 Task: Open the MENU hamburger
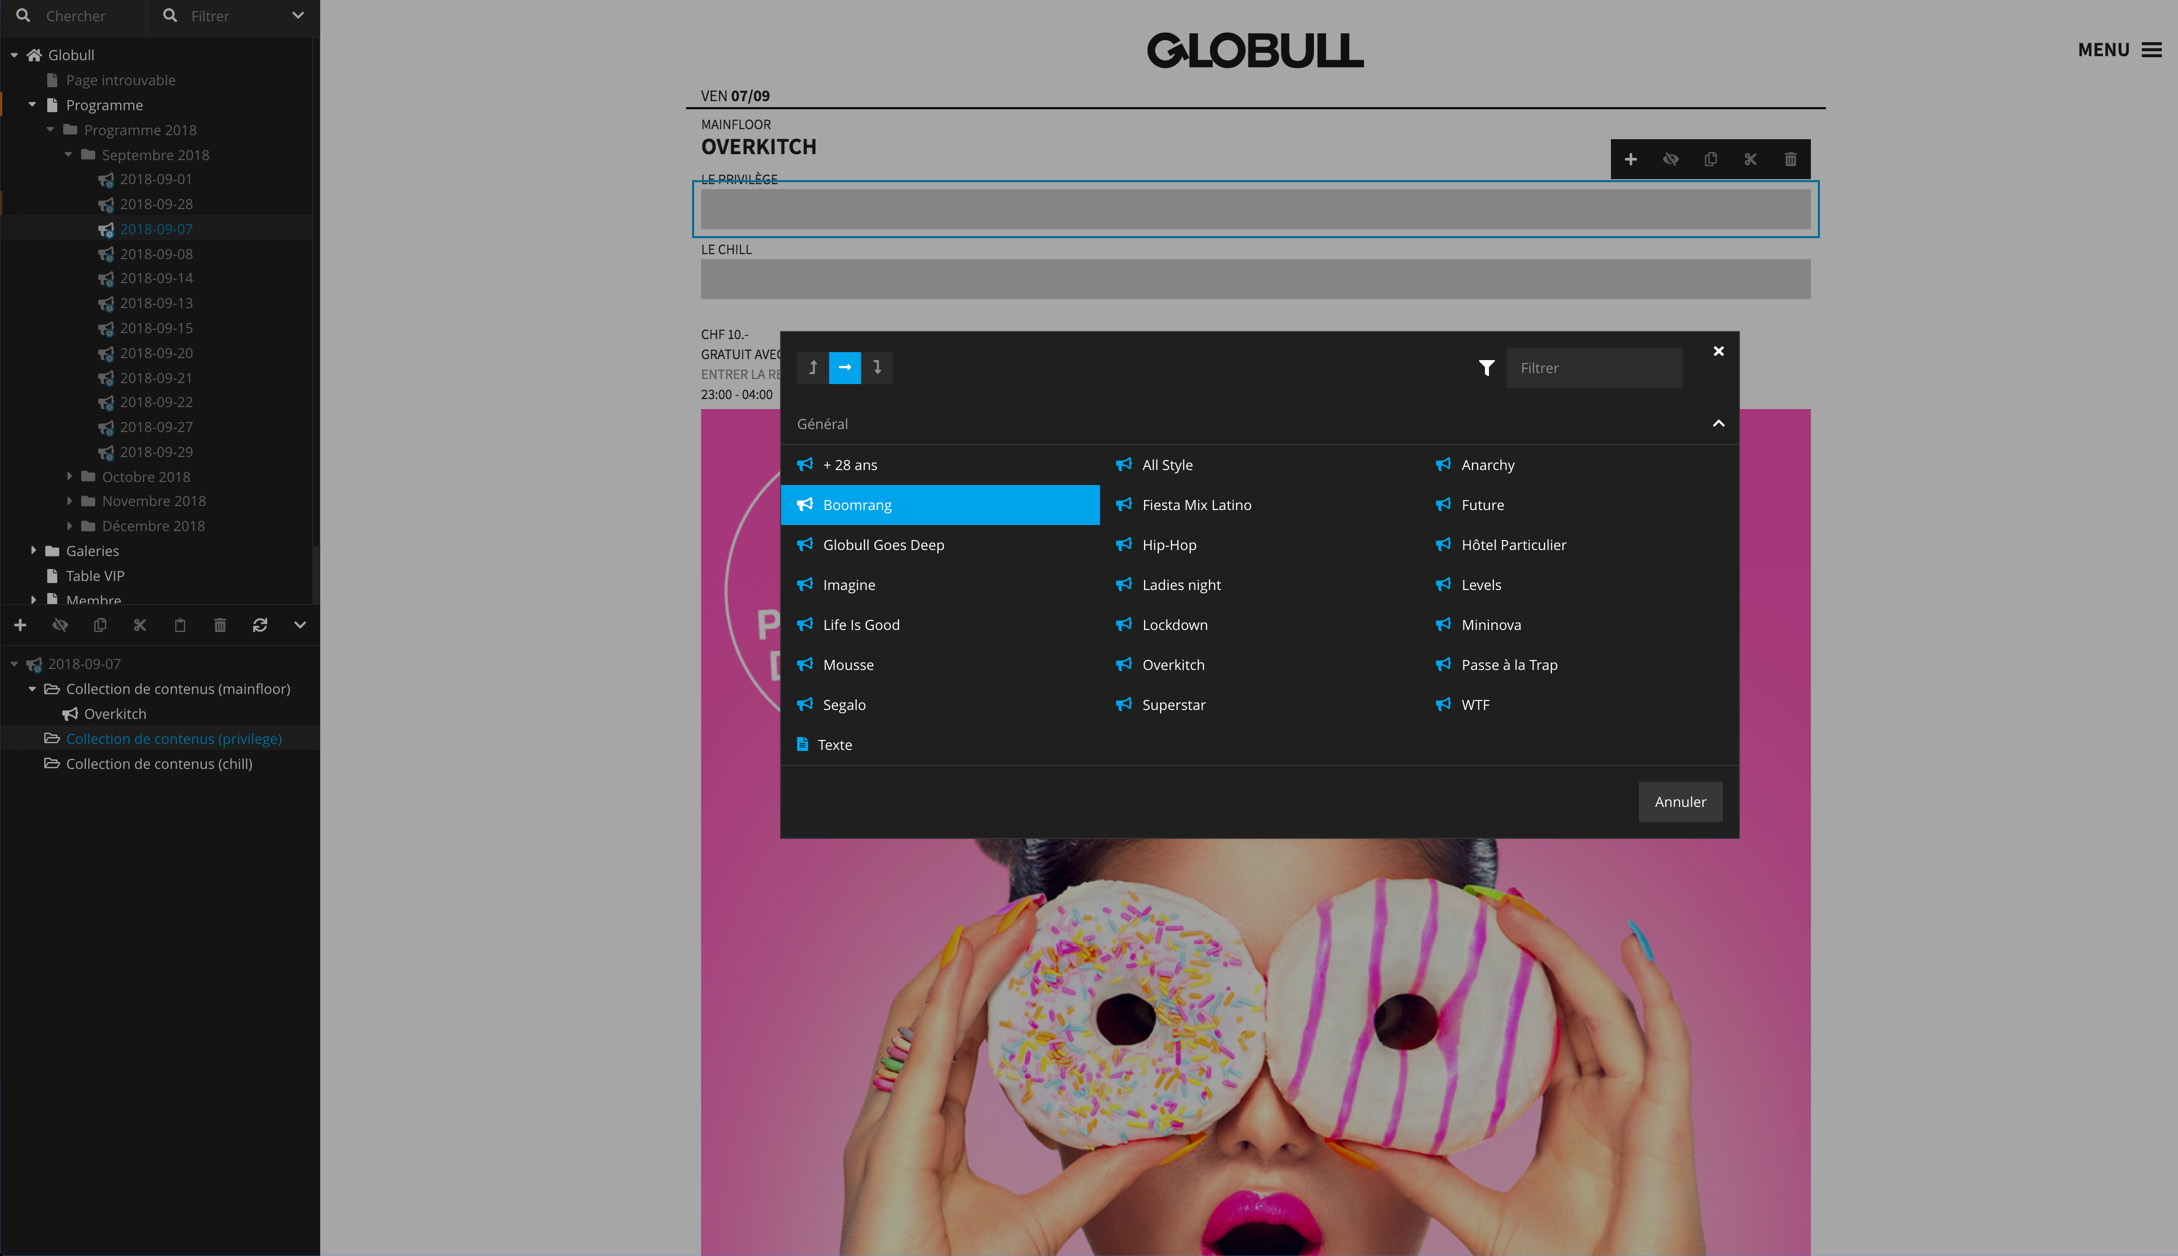[2119, 50]
